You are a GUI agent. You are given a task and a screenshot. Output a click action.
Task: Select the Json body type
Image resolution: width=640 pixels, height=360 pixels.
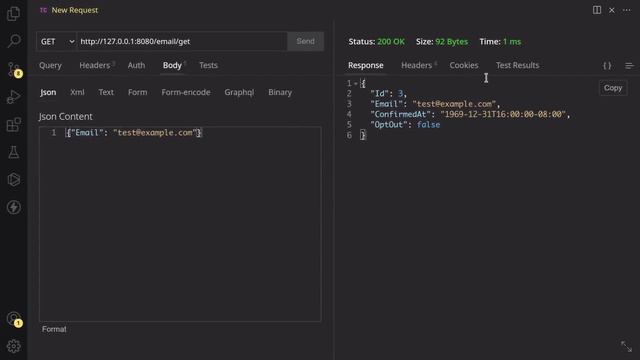point(48,92)
